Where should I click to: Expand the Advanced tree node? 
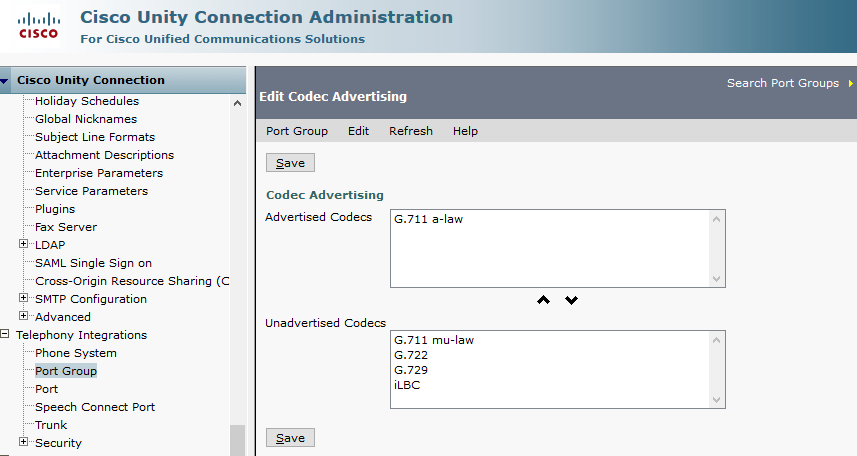[x=23, y=316]
